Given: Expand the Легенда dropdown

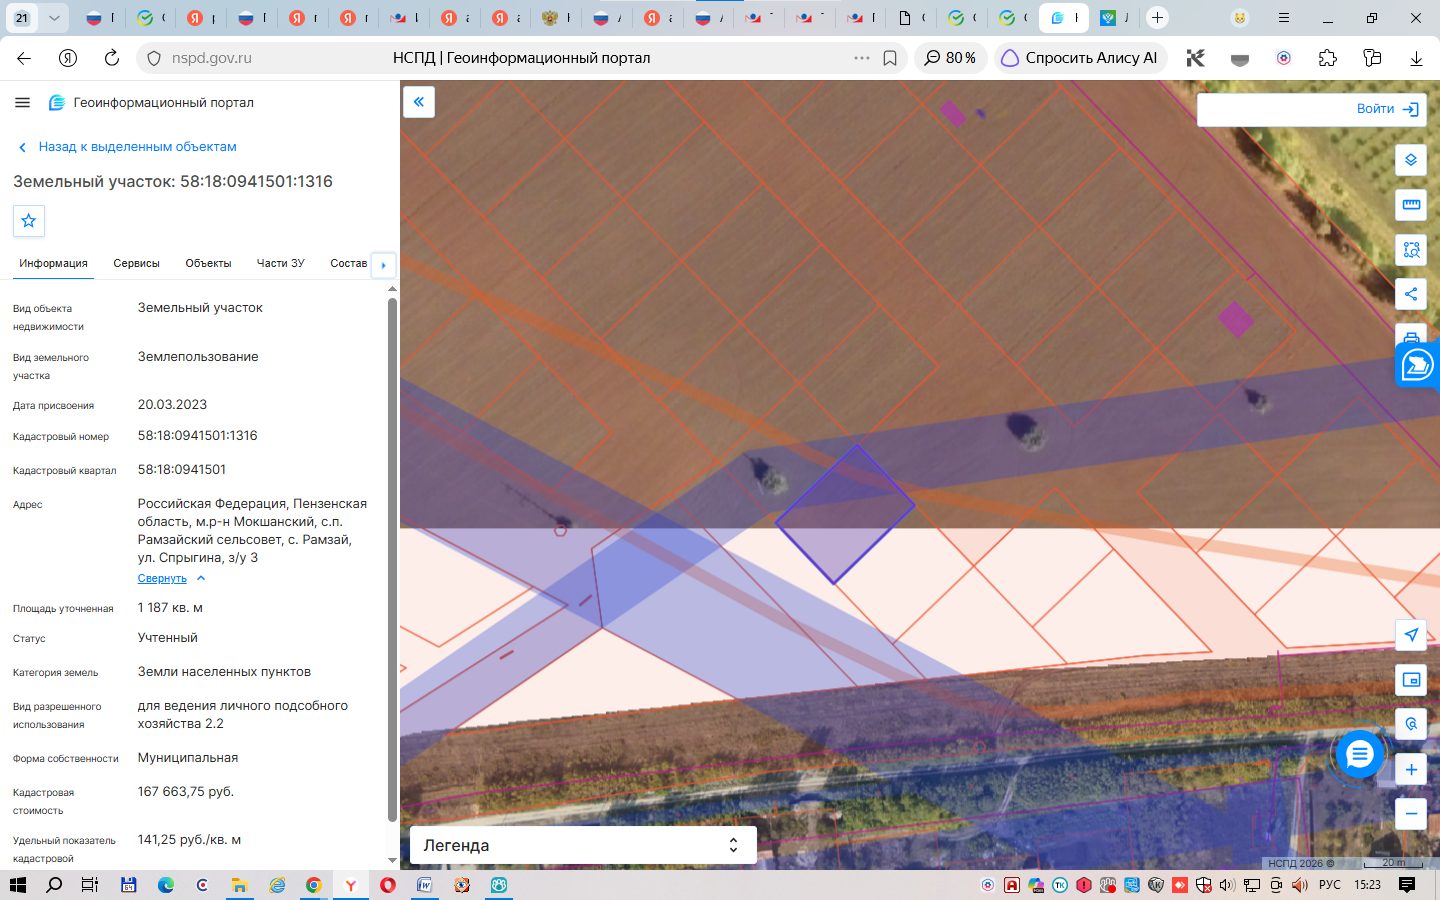Looking at the screenshot, I should [x=583, y=845].
